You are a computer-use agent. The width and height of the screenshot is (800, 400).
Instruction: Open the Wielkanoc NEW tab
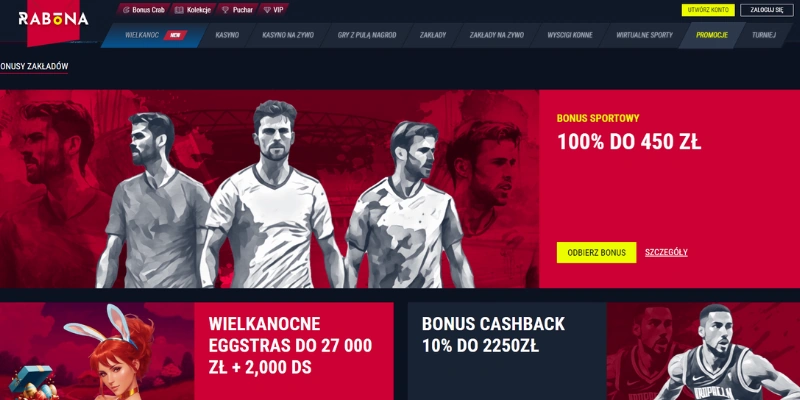153,35
